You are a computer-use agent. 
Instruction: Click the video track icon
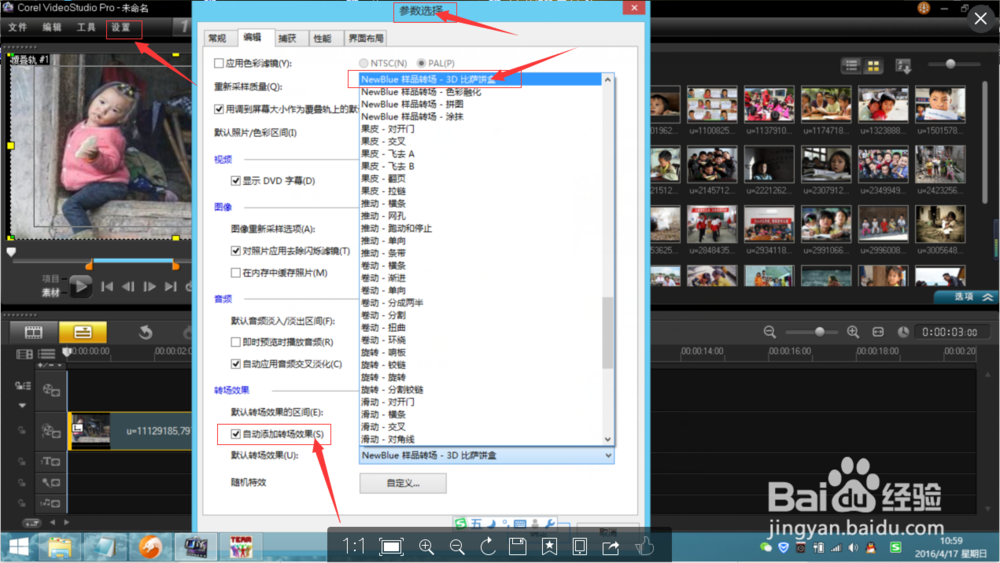(51, 390)
